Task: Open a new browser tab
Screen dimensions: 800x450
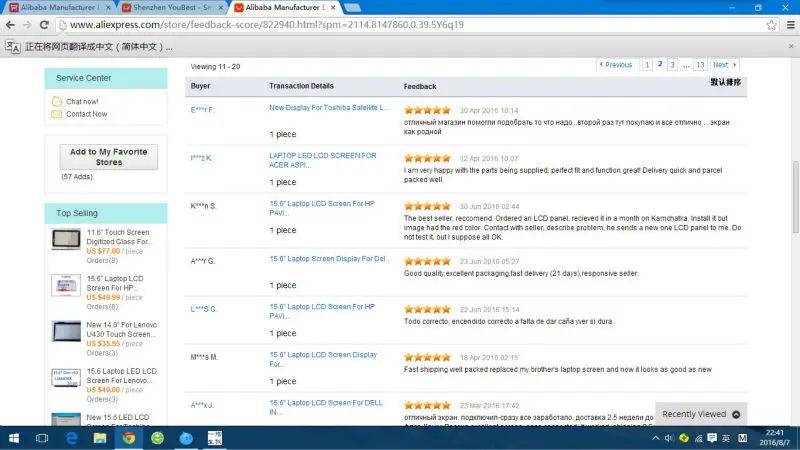Action: (x=353, y=8)
